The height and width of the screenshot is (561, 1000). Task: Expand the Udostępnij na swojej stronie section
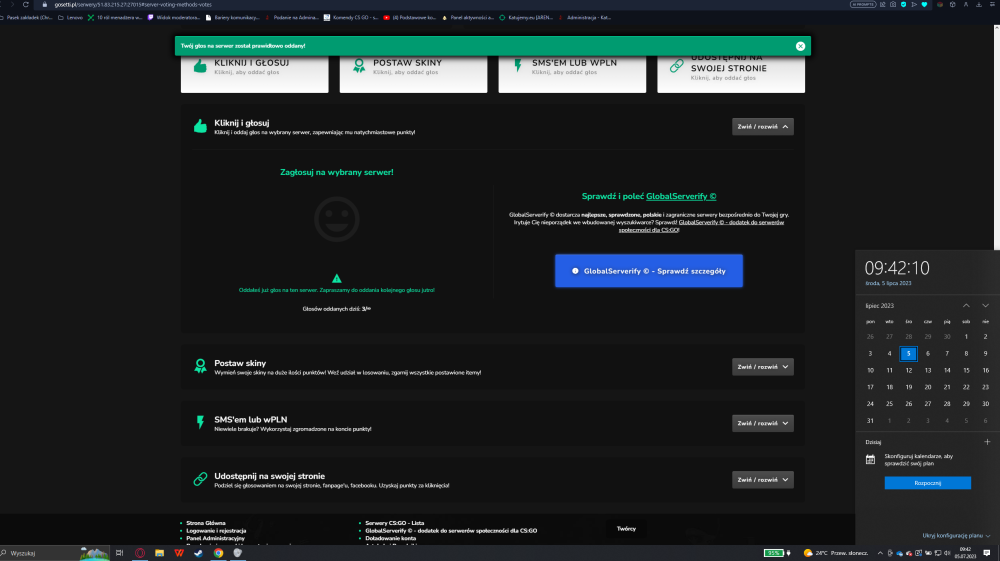[763, 479]
